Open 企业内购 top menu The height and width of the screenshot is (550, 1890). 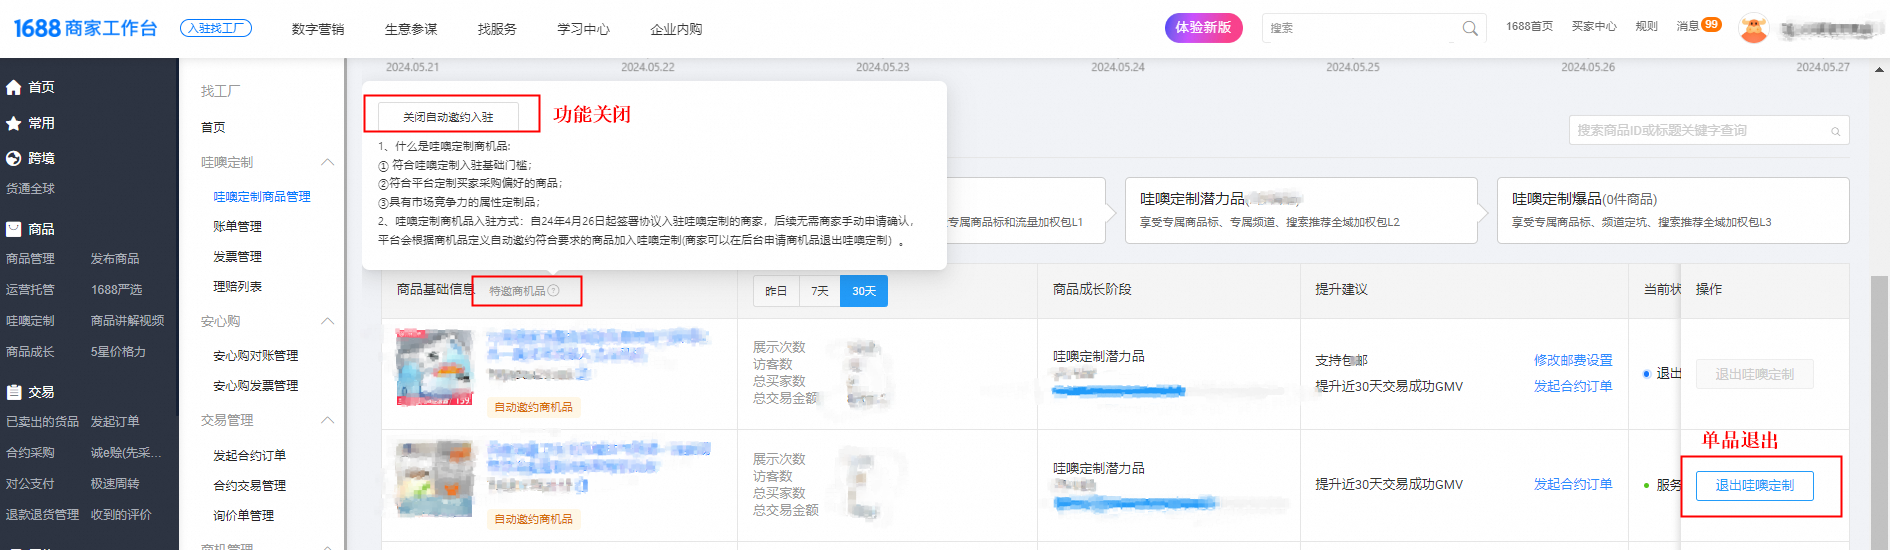676,29
